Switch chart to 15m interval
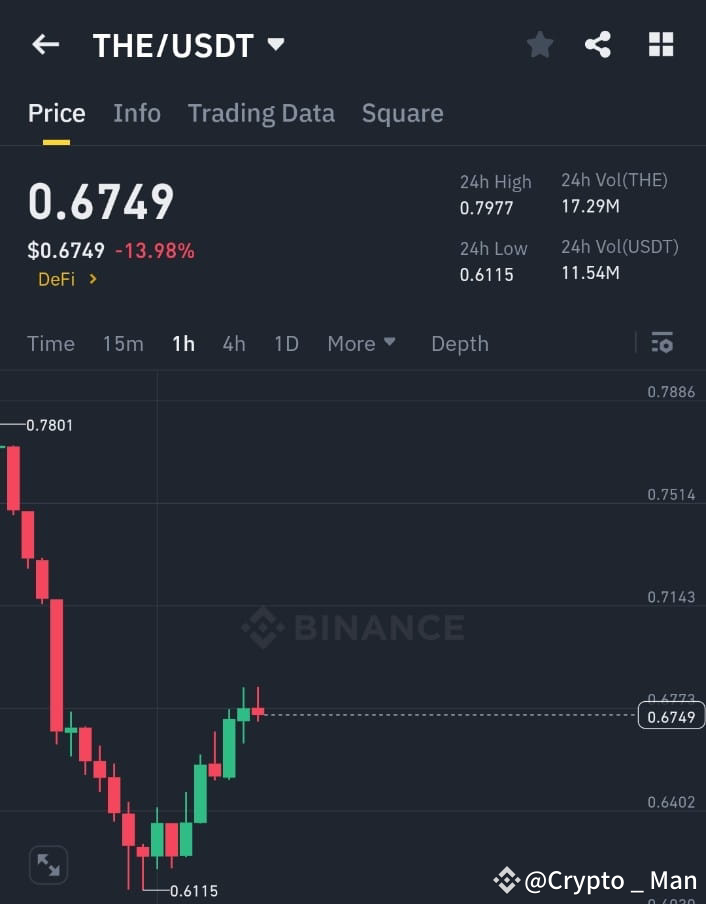This screenshot has width=706, height=904. click(x=123, y=343)
